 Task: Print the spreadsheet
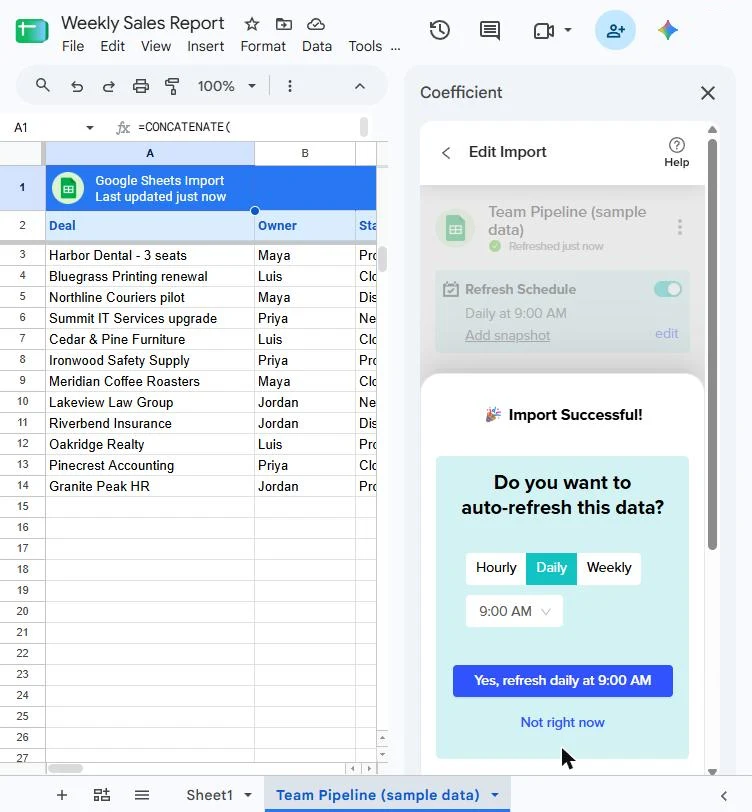tap(140, 86)
